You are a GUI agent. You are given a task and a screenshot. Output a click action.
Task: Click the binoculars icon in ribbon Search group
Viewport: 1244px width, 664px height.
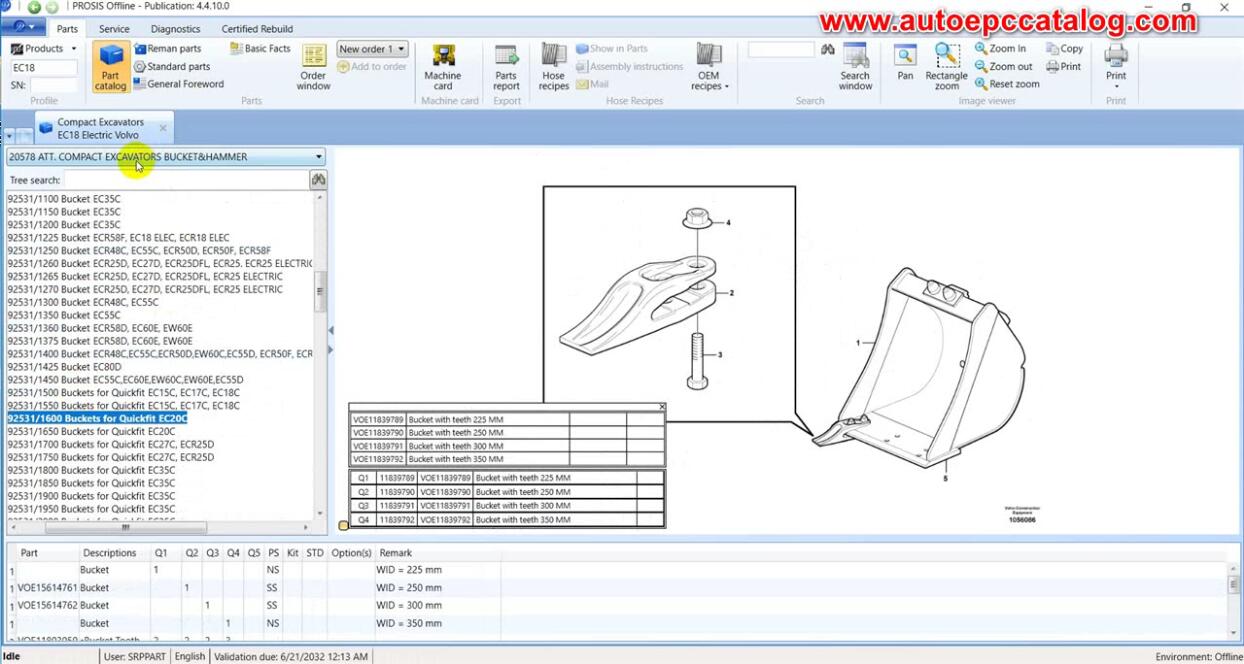827,49
